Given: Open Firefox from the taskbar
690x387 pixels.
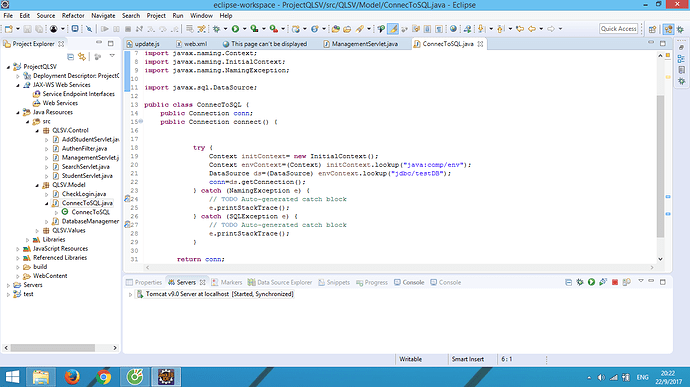Looking at the screenshot, I should 72,377.
